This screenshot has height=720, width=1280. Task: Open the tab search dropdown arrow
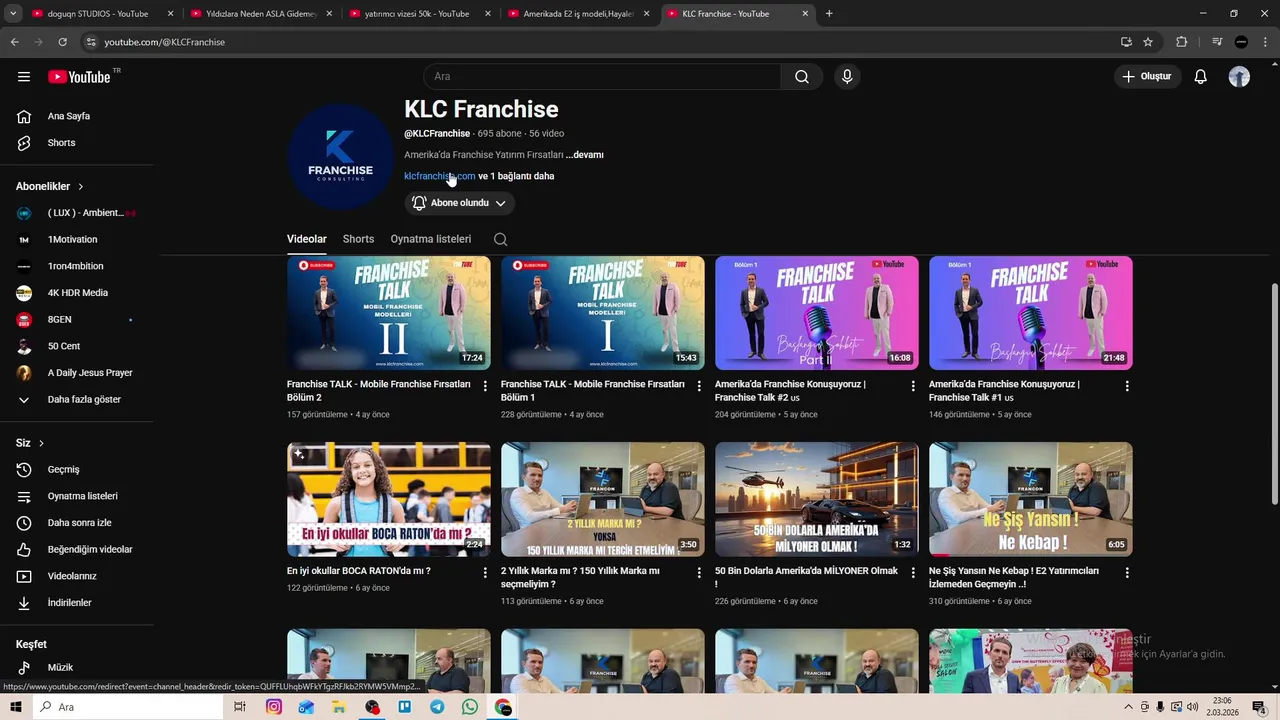click(x=13, y=14)
